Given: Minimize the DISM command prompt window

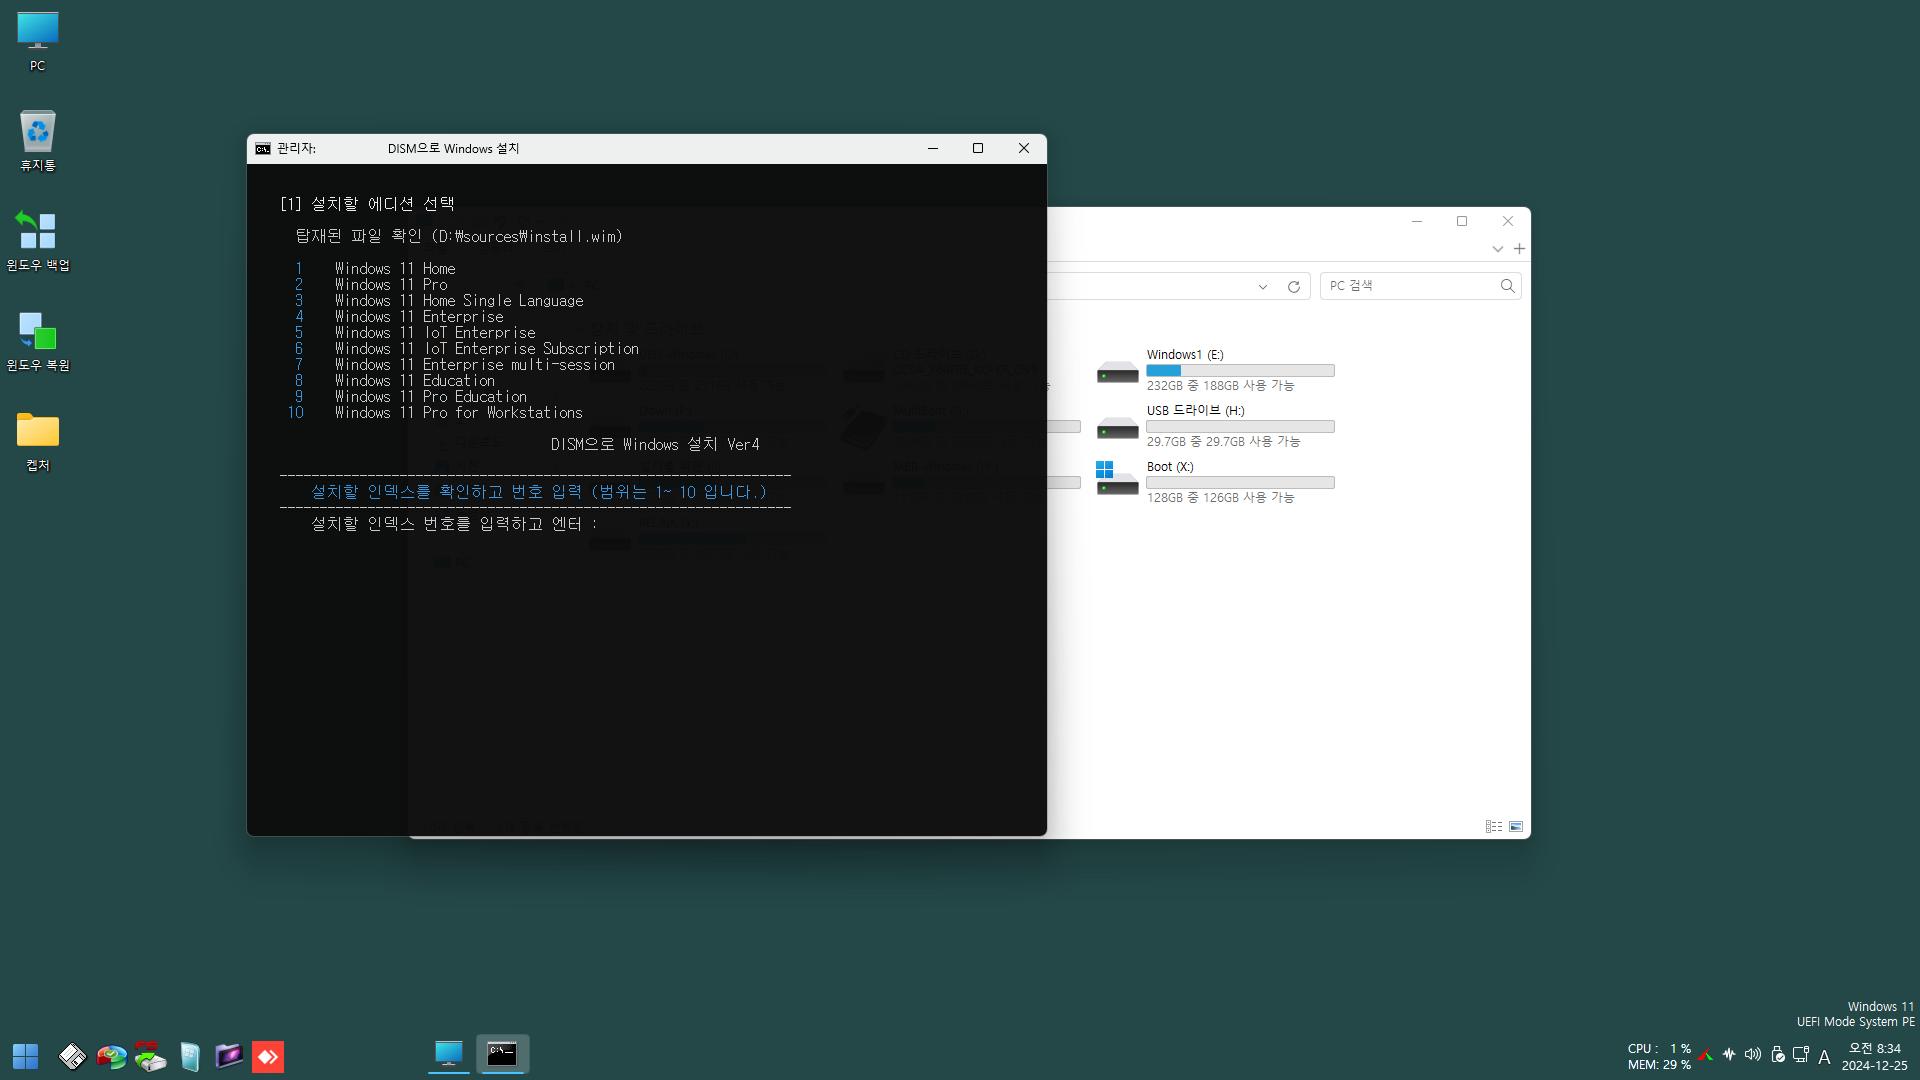Looking at the screenshot, I should [x=933, y=149].
